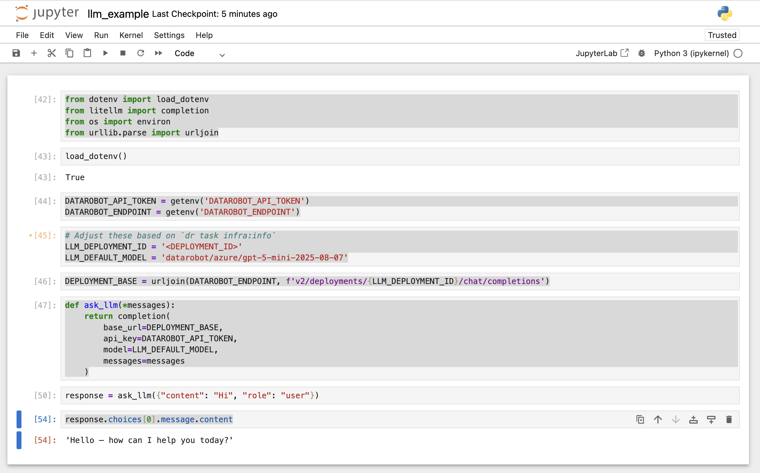Click the blue collapser bar beside output [54]

pos(19,440)
